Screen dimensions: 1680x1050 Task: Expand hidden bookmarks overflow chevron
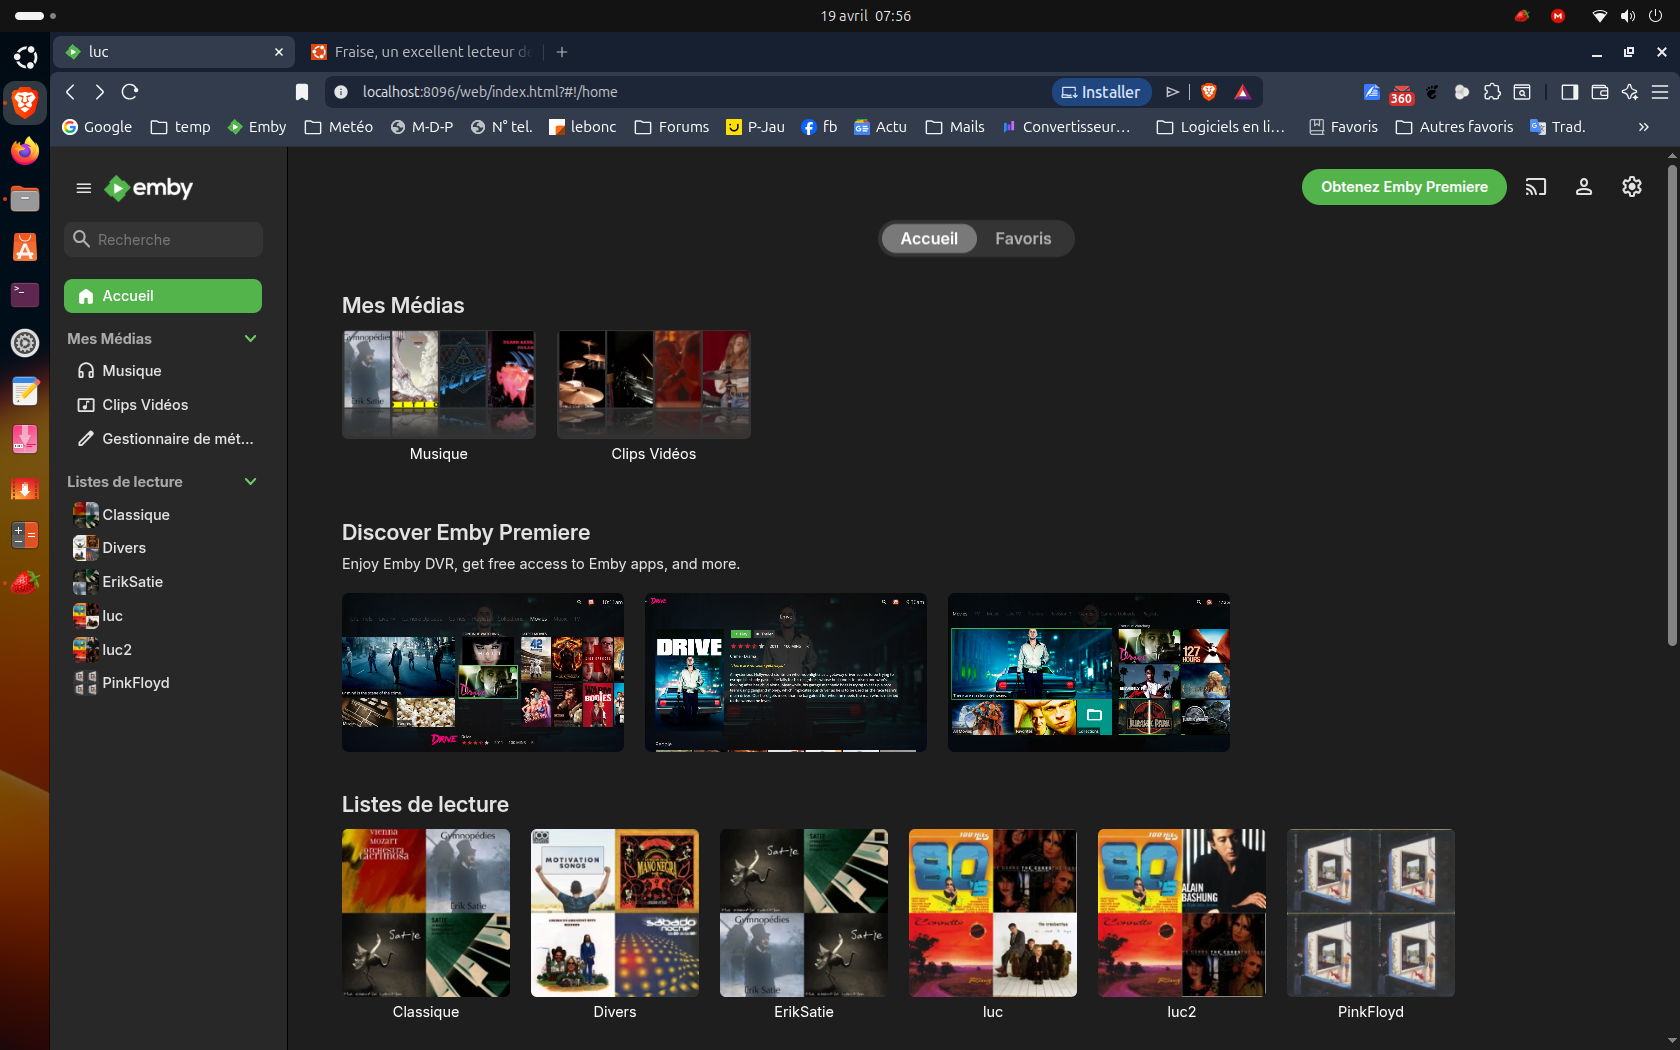pyautogui.click(x=1643, y=127)
